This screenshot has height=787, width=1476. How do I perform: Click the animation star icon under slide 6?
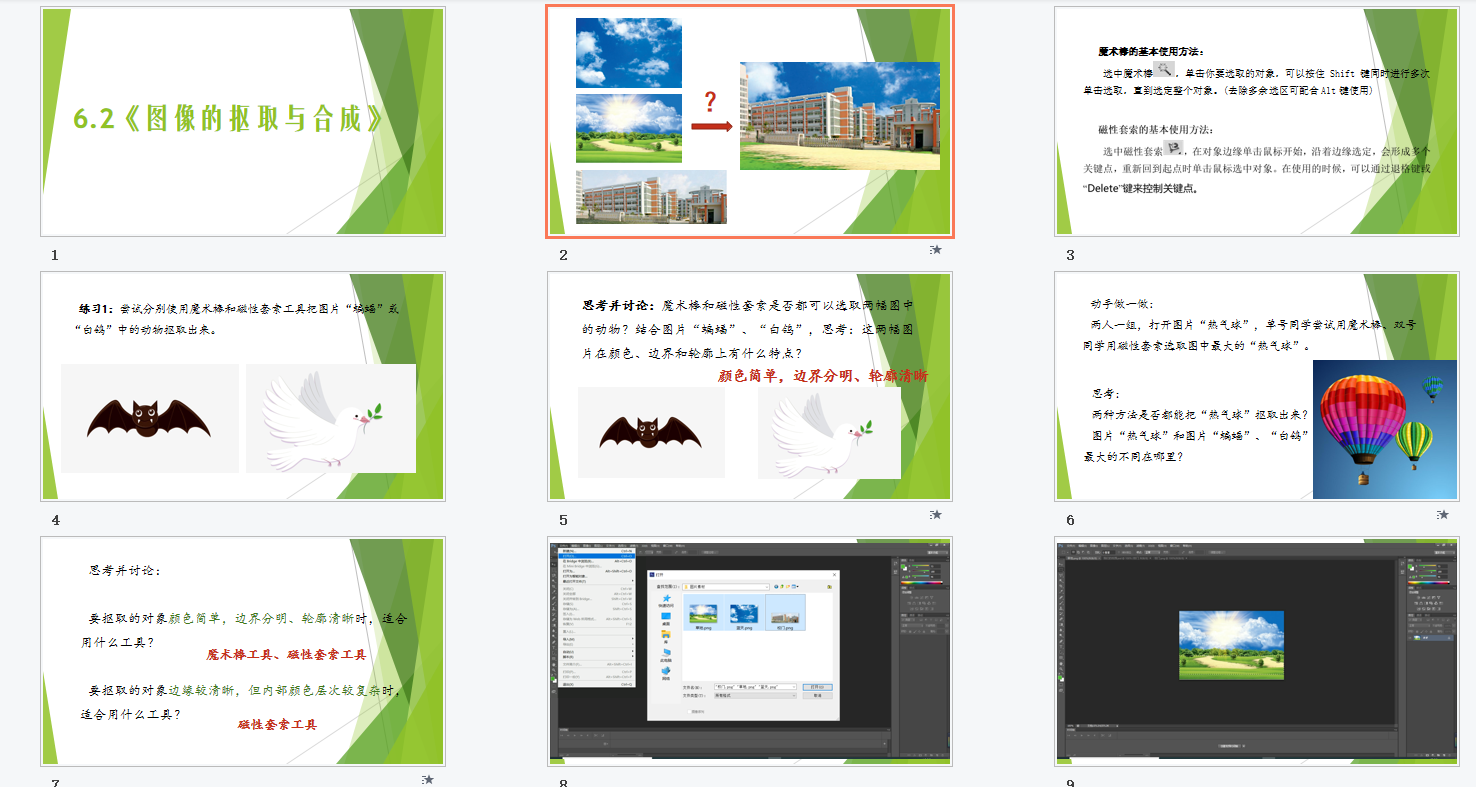[x=1442, y=515]
